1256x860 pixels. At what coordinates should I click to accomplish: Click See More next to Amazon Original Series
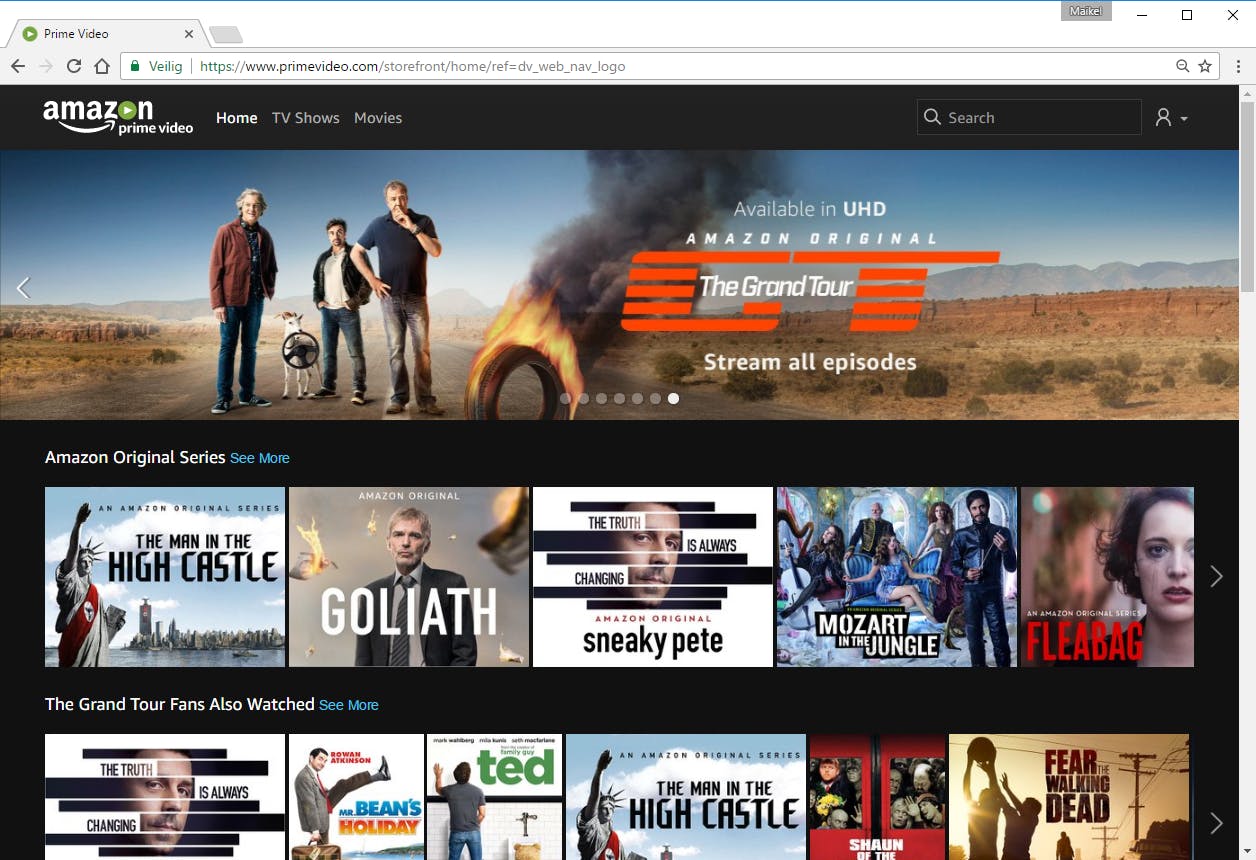point(260,458)
